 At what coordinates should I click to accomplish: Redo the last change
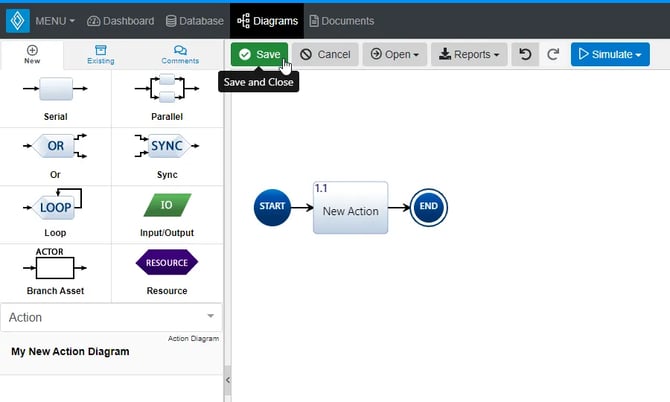coord(553,54)
